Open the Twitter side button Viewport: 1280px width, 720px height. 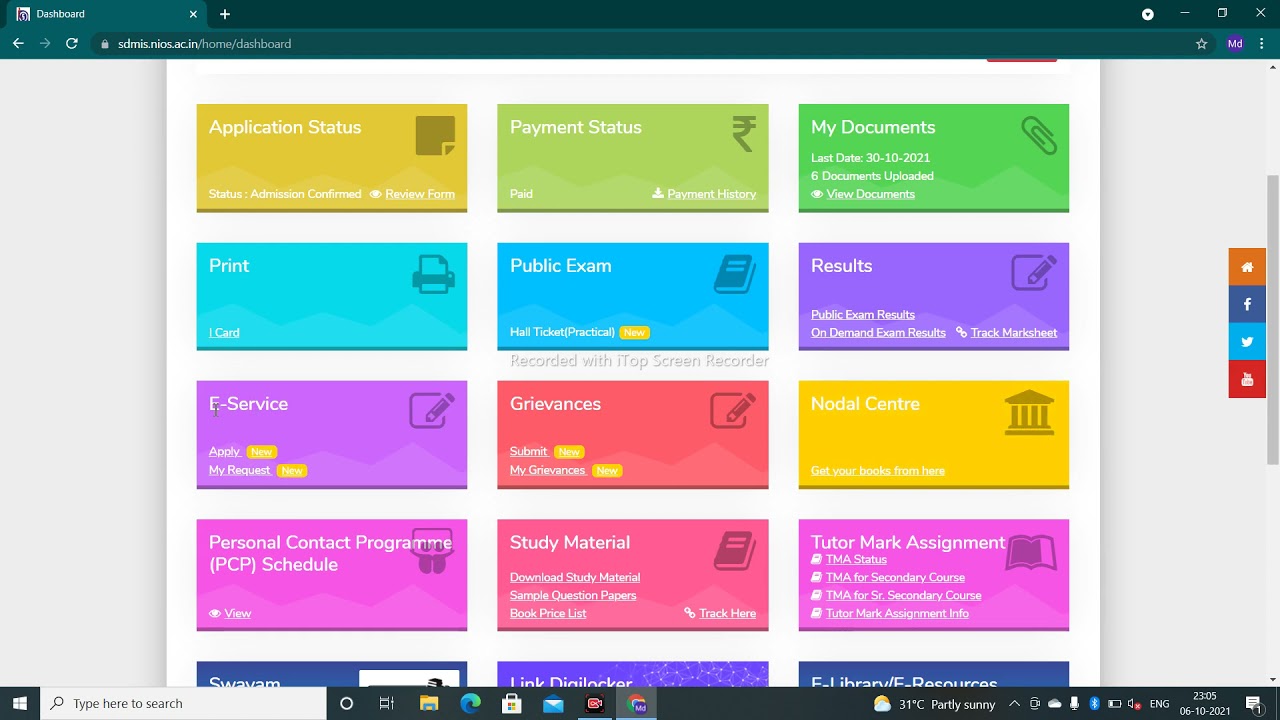[1247, 342]
